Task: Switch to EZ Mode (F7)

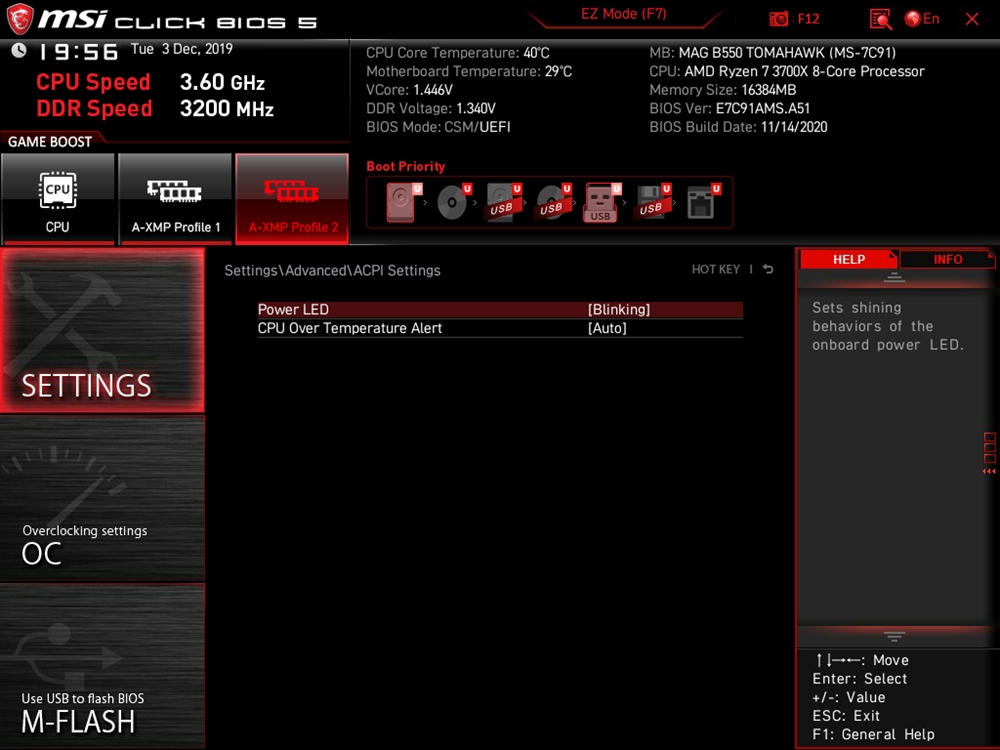Action: click(624, 15)
